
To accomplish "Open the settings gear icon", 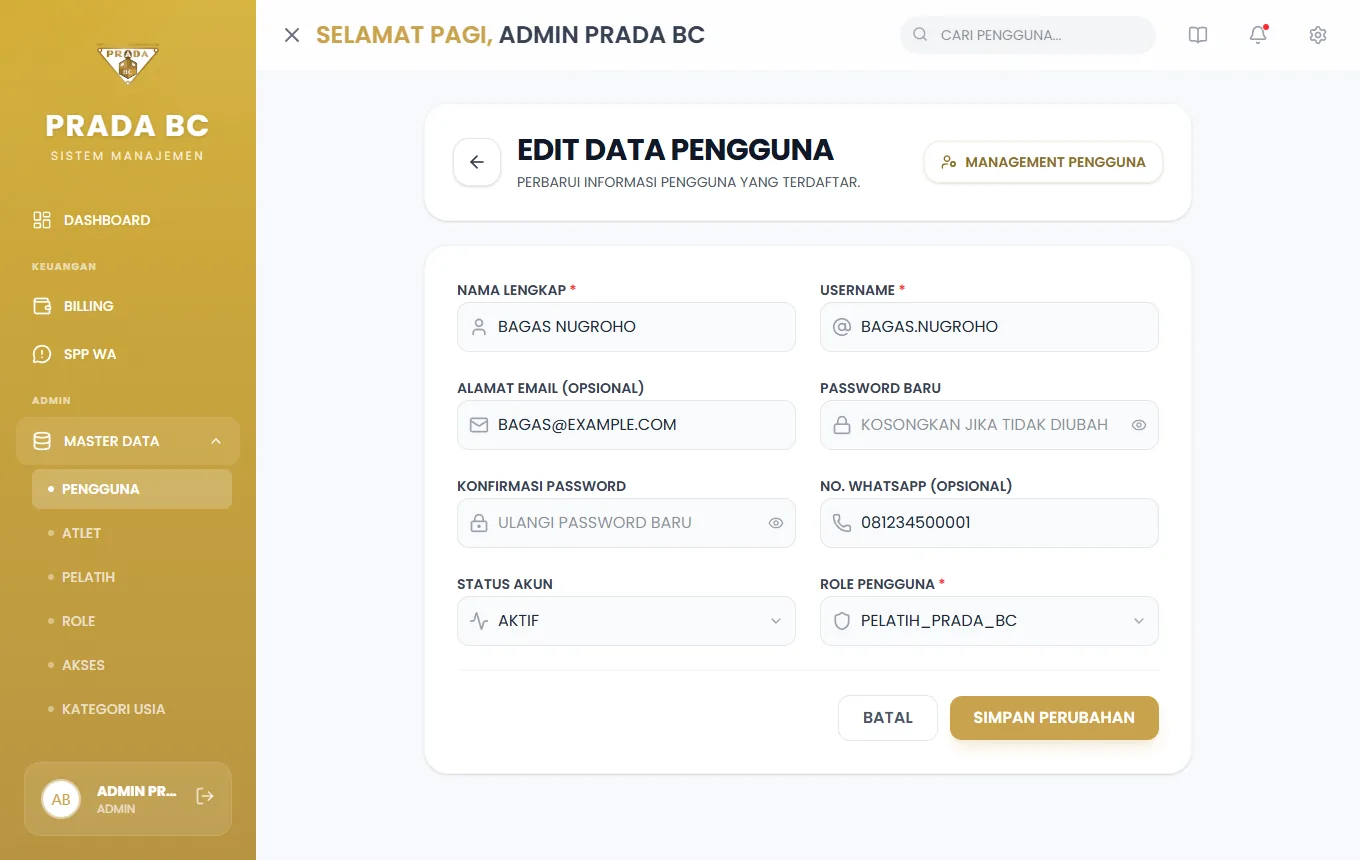I will (x=1318, y=35).
